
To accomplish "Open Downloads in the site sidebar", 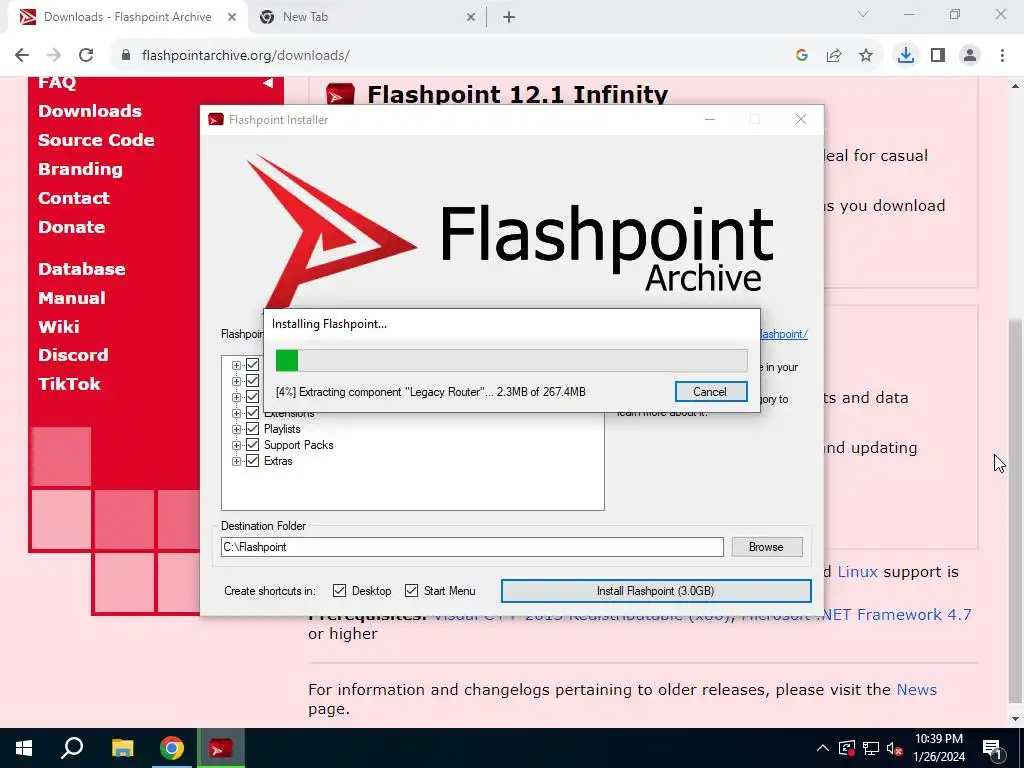I will tap(89, 111).
